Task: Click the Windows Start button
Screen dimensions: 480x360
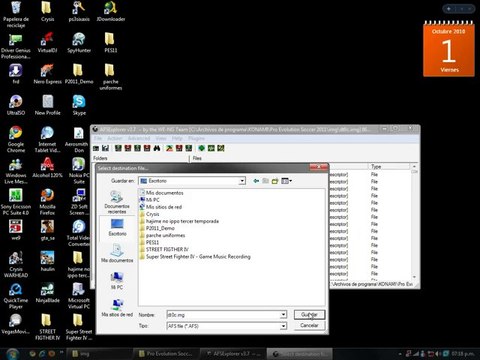Action: pyautogui.click(x=12, y=353)
